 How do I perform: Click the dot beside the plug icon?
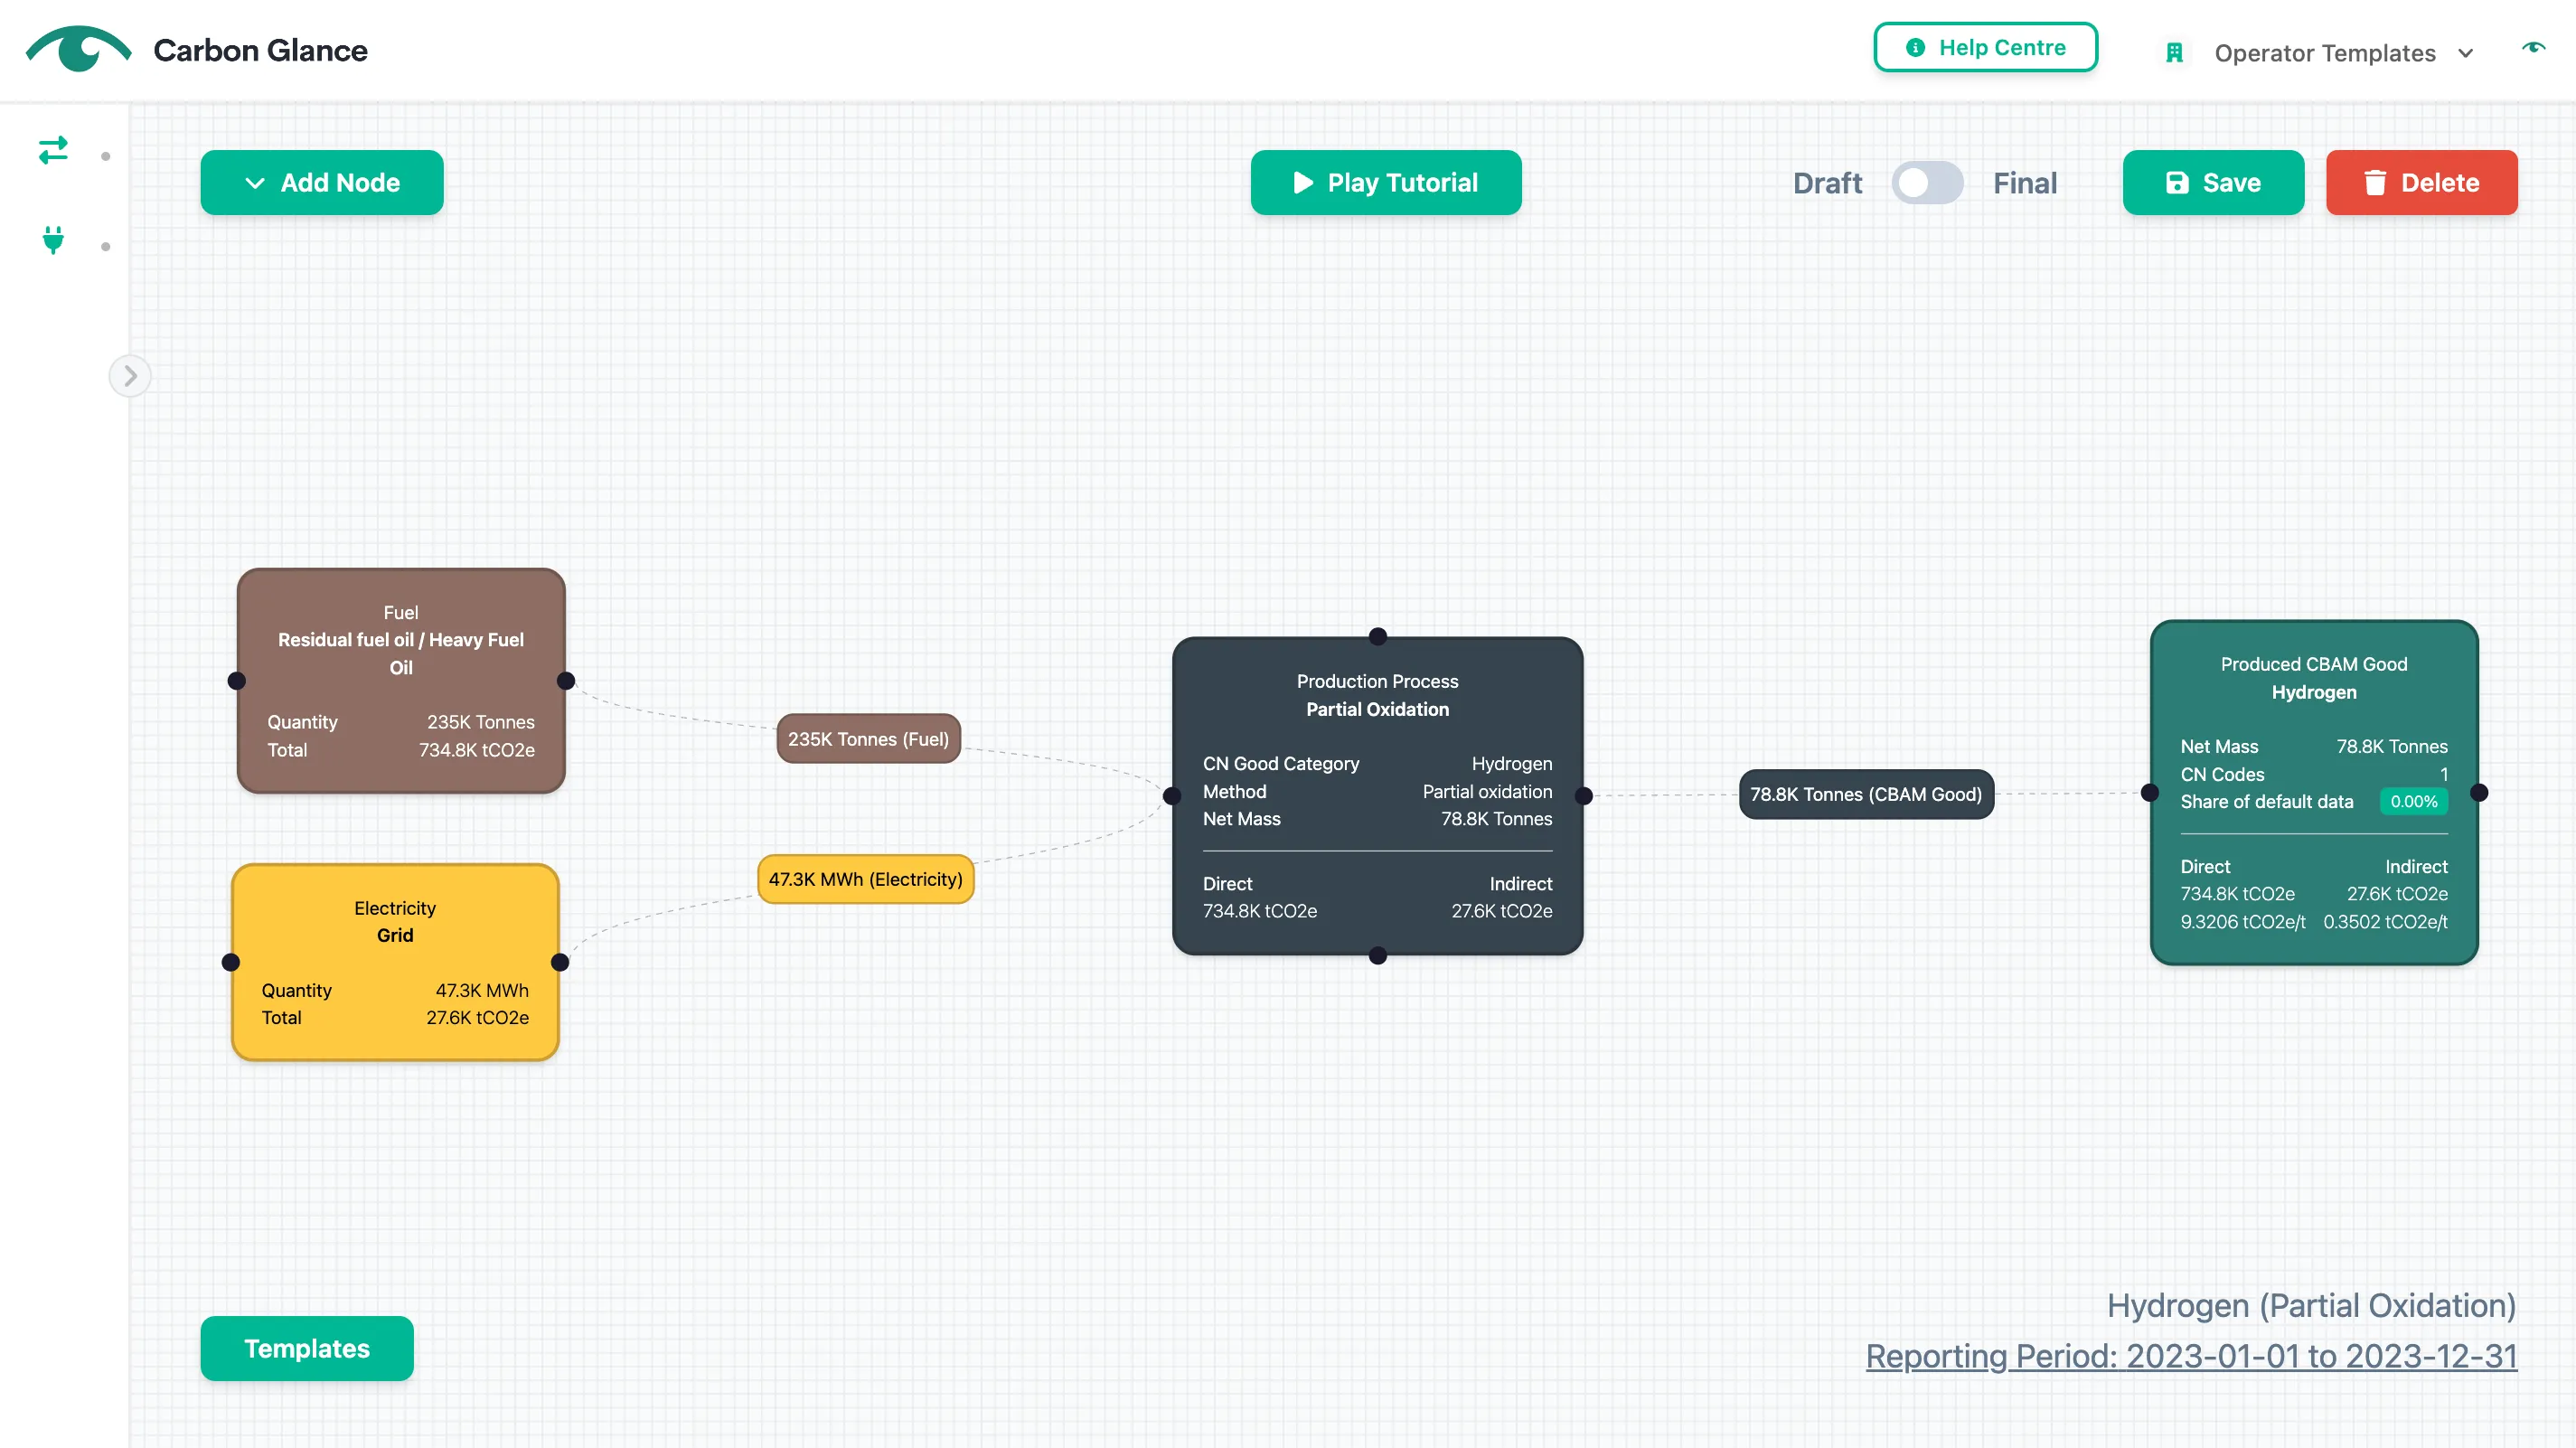(106, 247)
